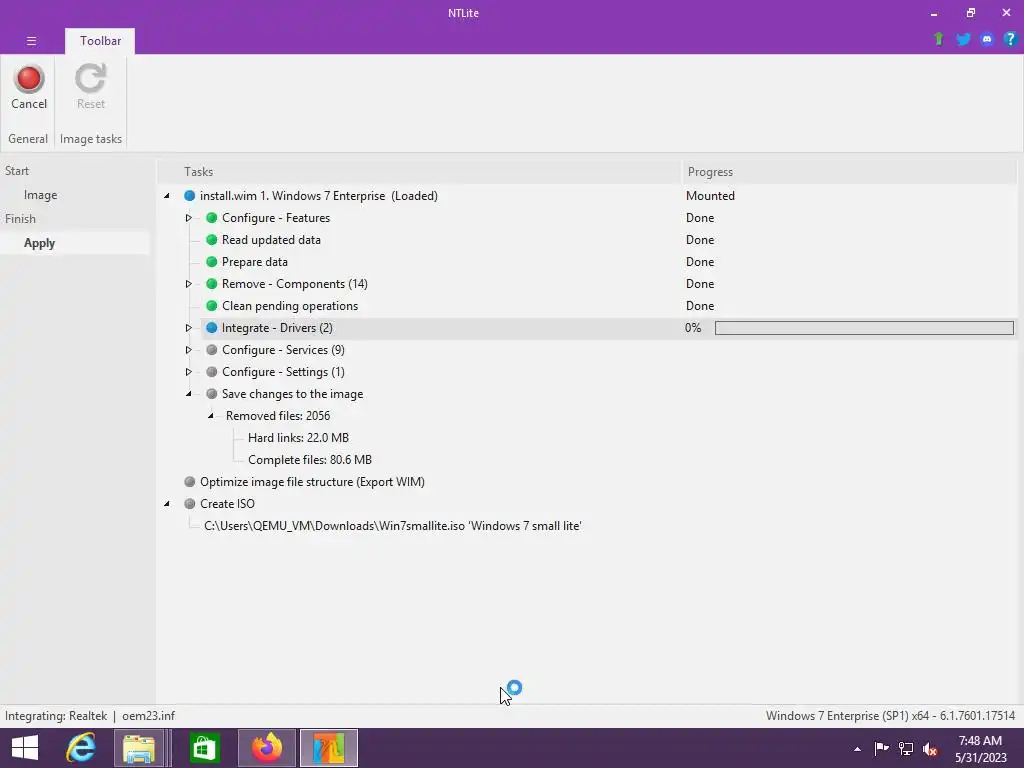Open the Discord icon
The height and width of the screenshot is (768, 1024).
[987, 39]
